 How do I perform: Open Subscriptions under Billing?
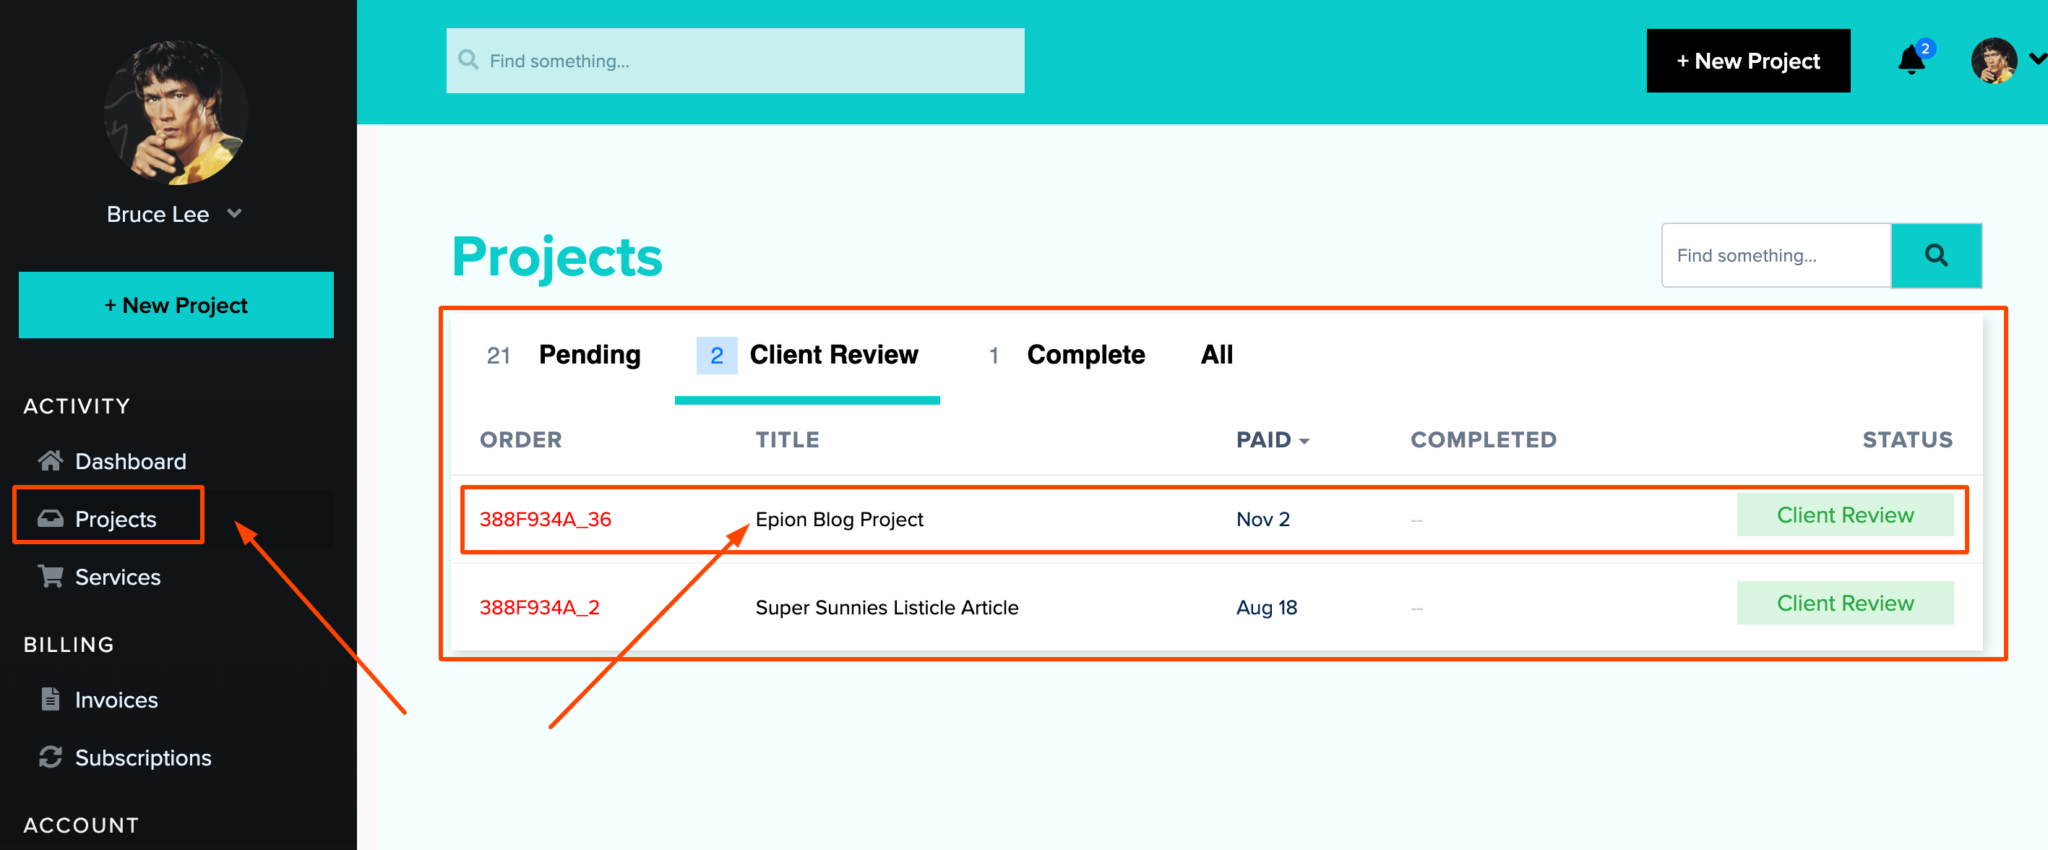pos(143,758)
